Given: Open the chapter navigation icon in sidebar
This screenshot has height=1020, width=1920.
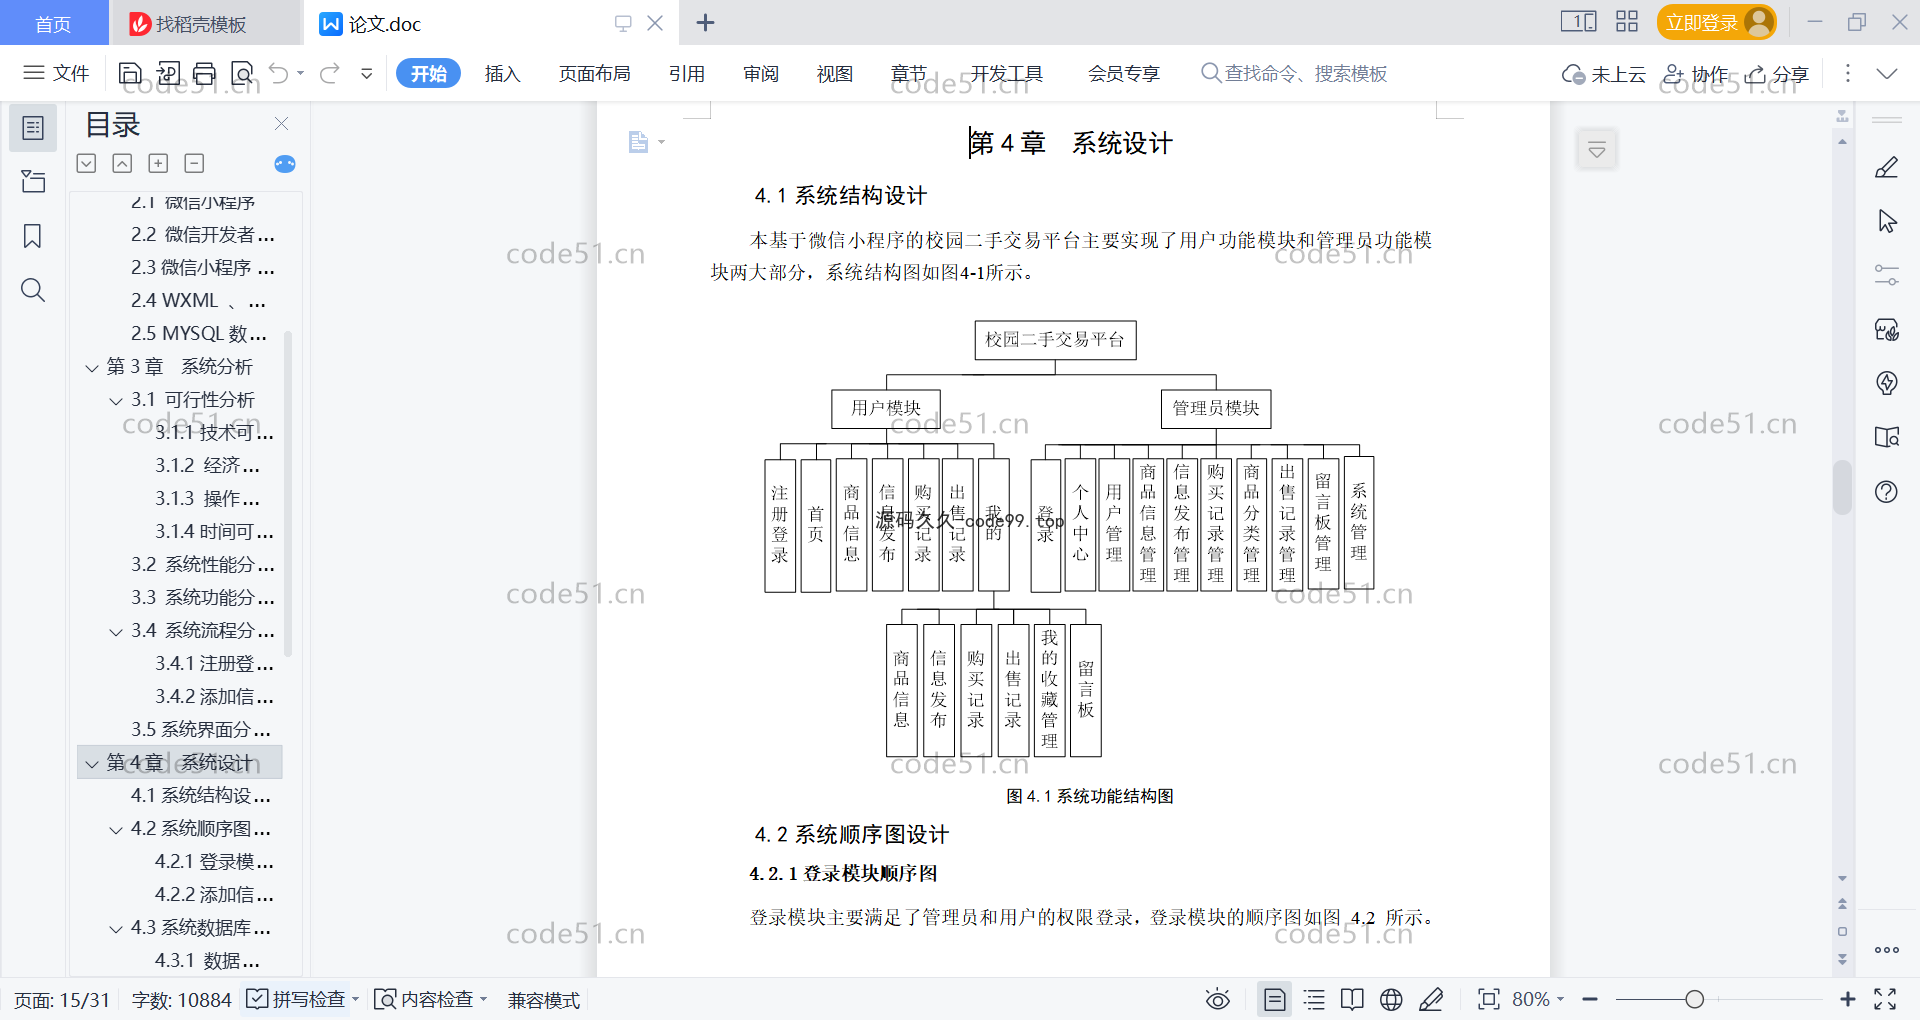Looking at the screenshot, I should coord(33,181).
